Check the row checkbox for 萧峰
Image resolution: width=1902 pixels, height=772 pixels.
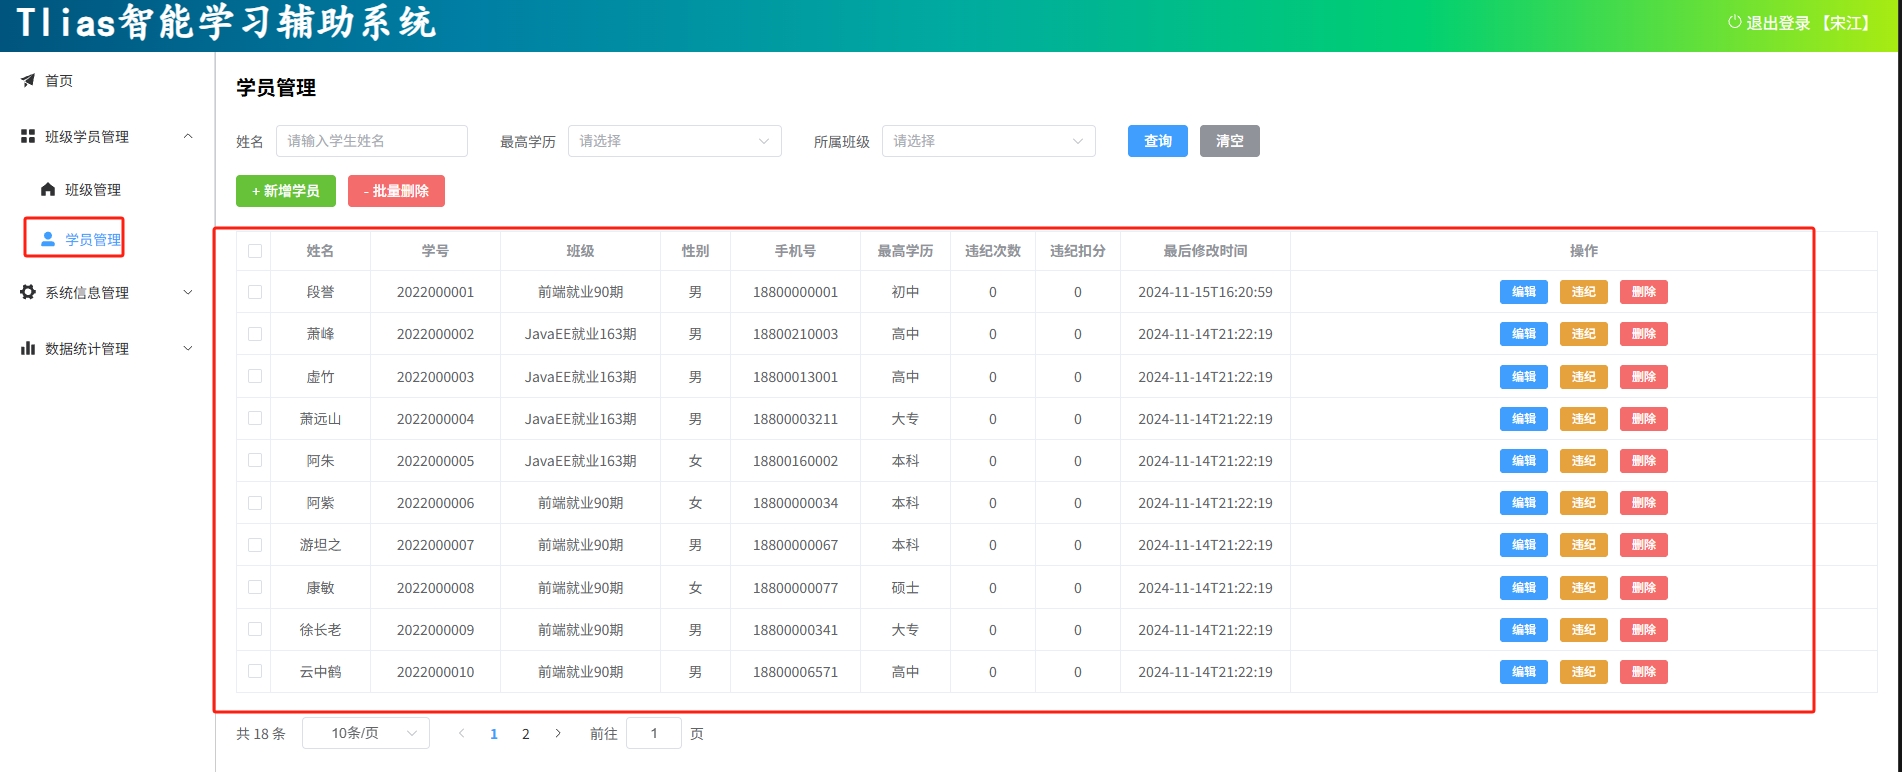pos(255,334)
